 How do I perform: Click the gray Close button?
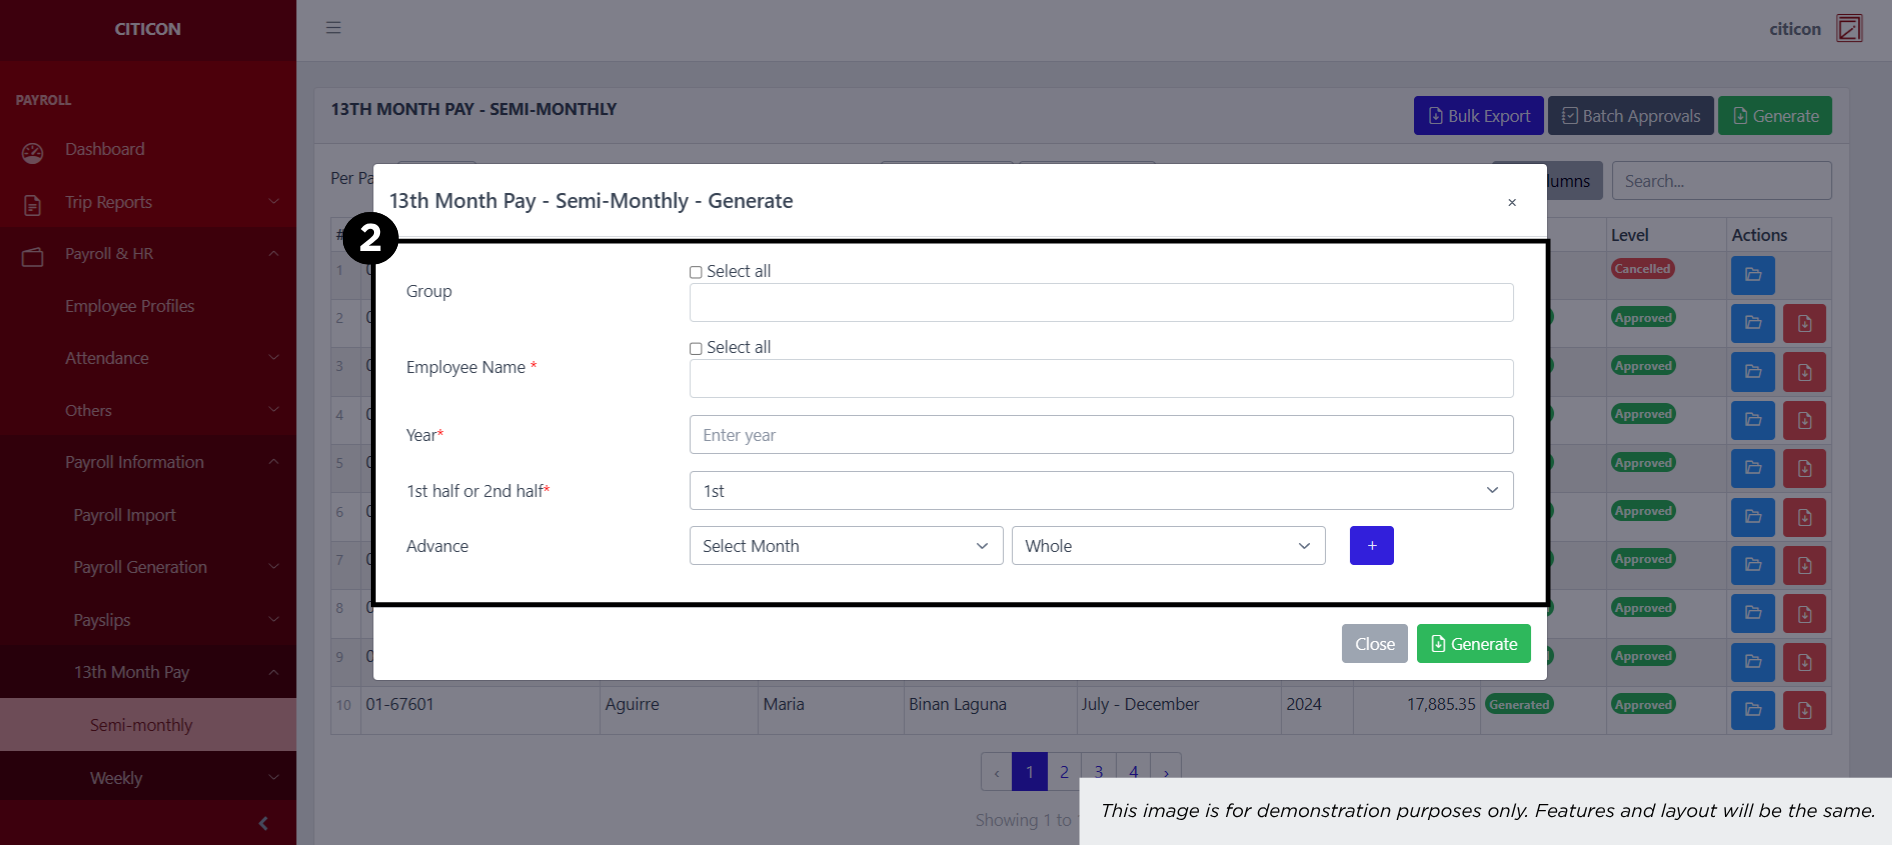tap(1374, 644)
